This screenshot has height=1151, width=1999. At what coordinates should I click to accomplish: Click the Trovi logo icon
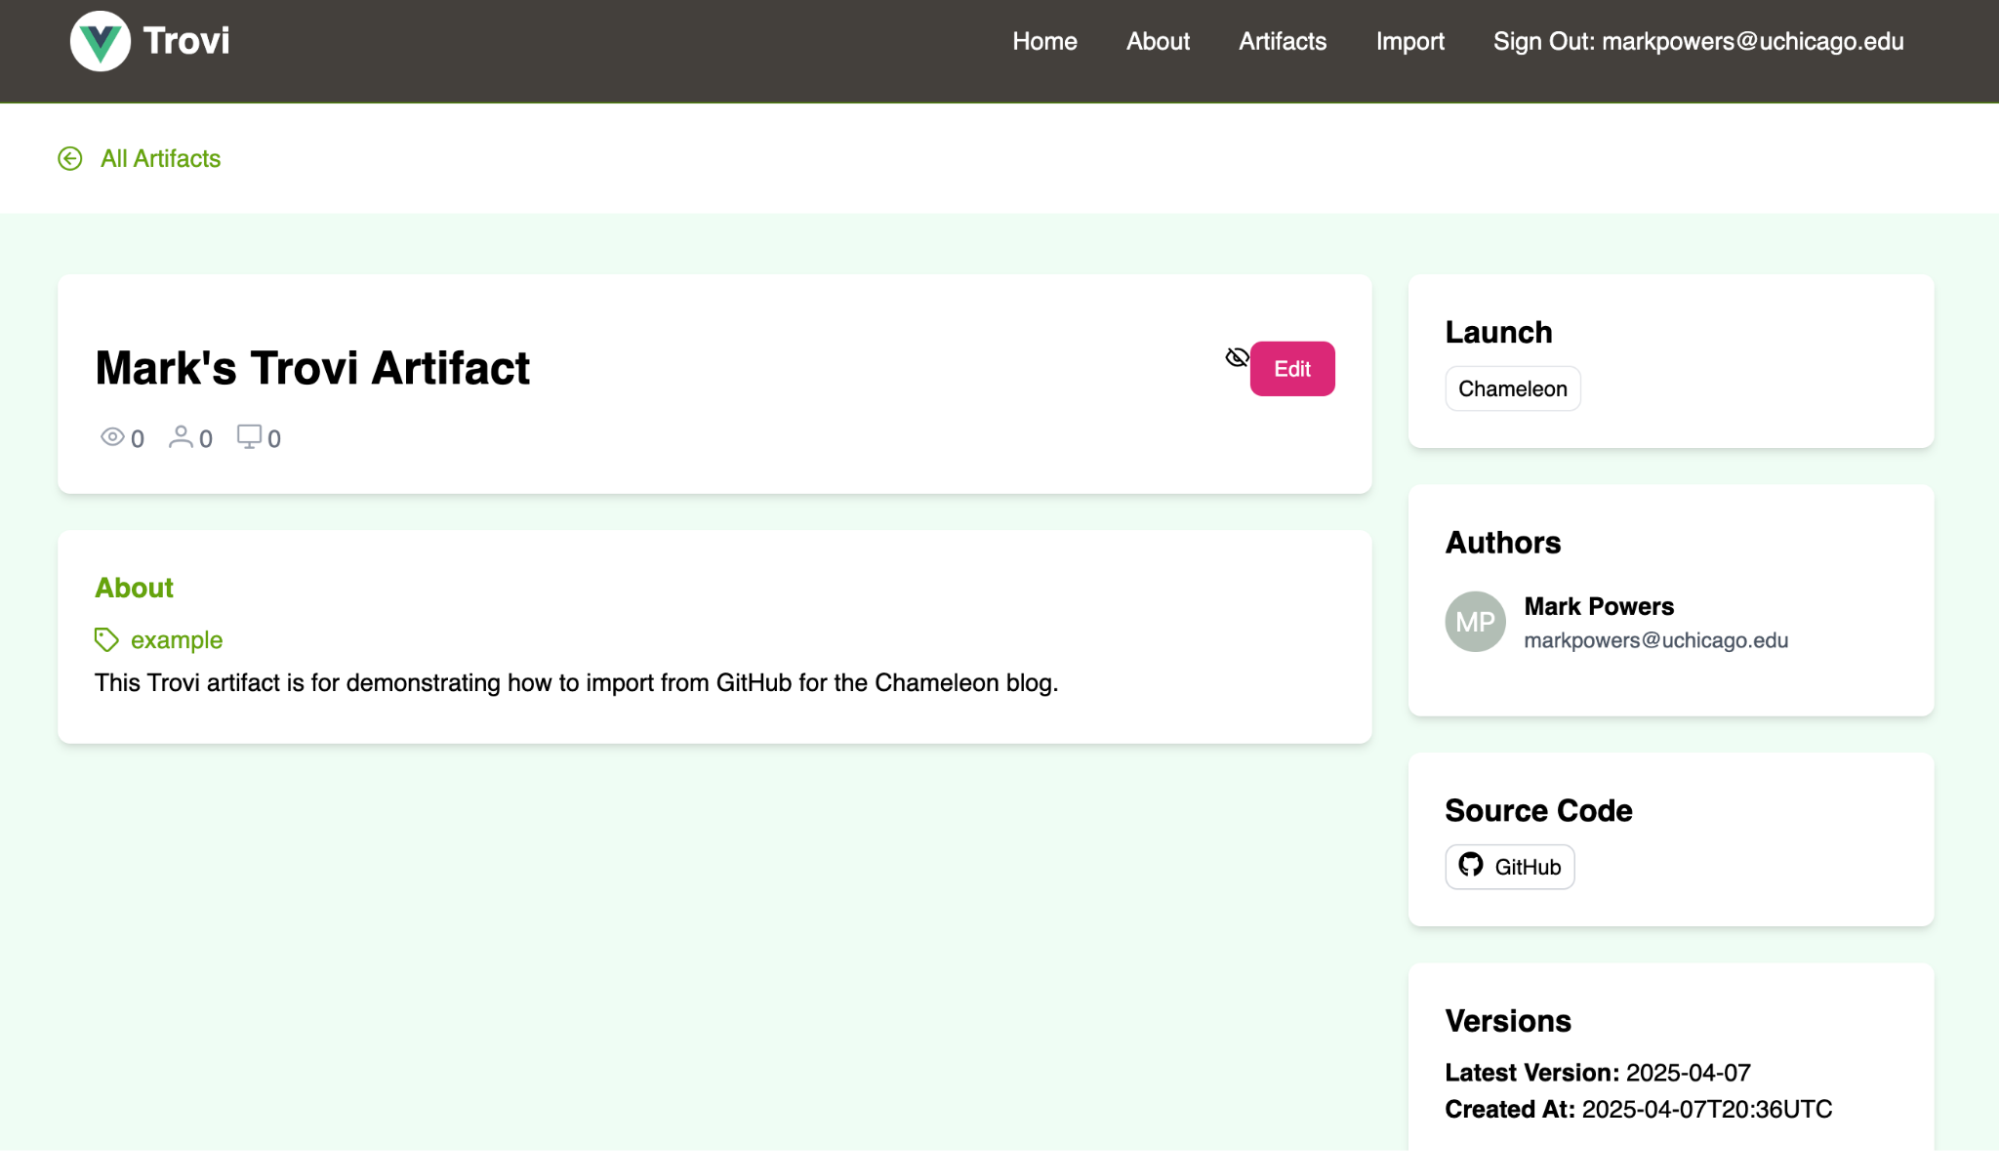click(100, 41)
